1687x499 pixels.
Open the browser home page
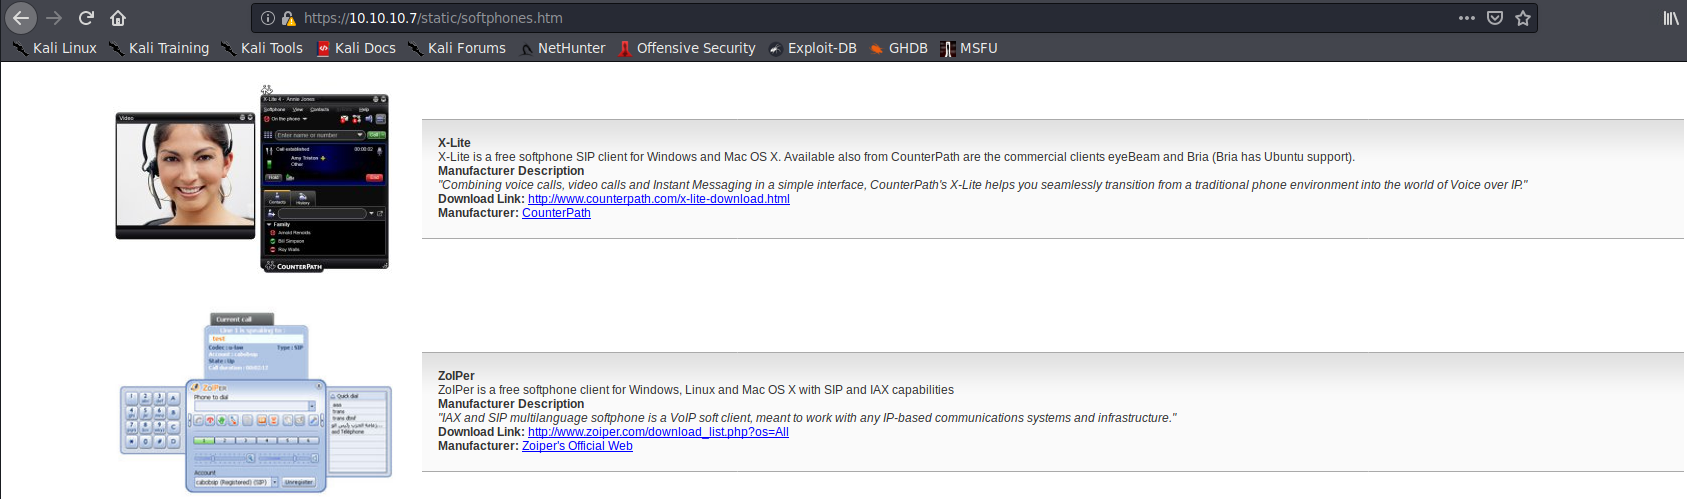coord(118,18)
